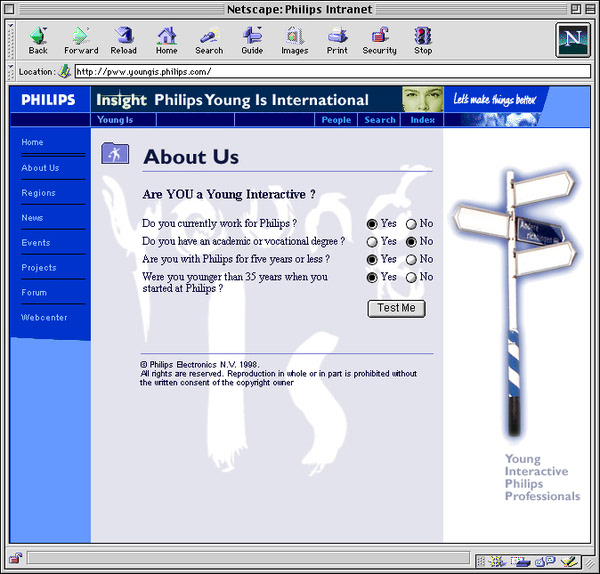Click the location bookmark icon
The height and width of the screenshot is (574, 600).
[64, 72]
